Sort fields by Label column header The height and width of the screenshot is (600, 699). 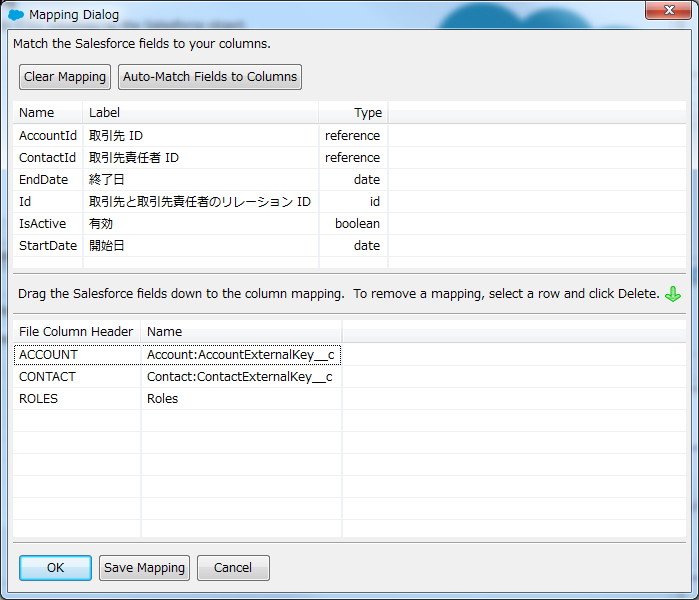(201, 112)
